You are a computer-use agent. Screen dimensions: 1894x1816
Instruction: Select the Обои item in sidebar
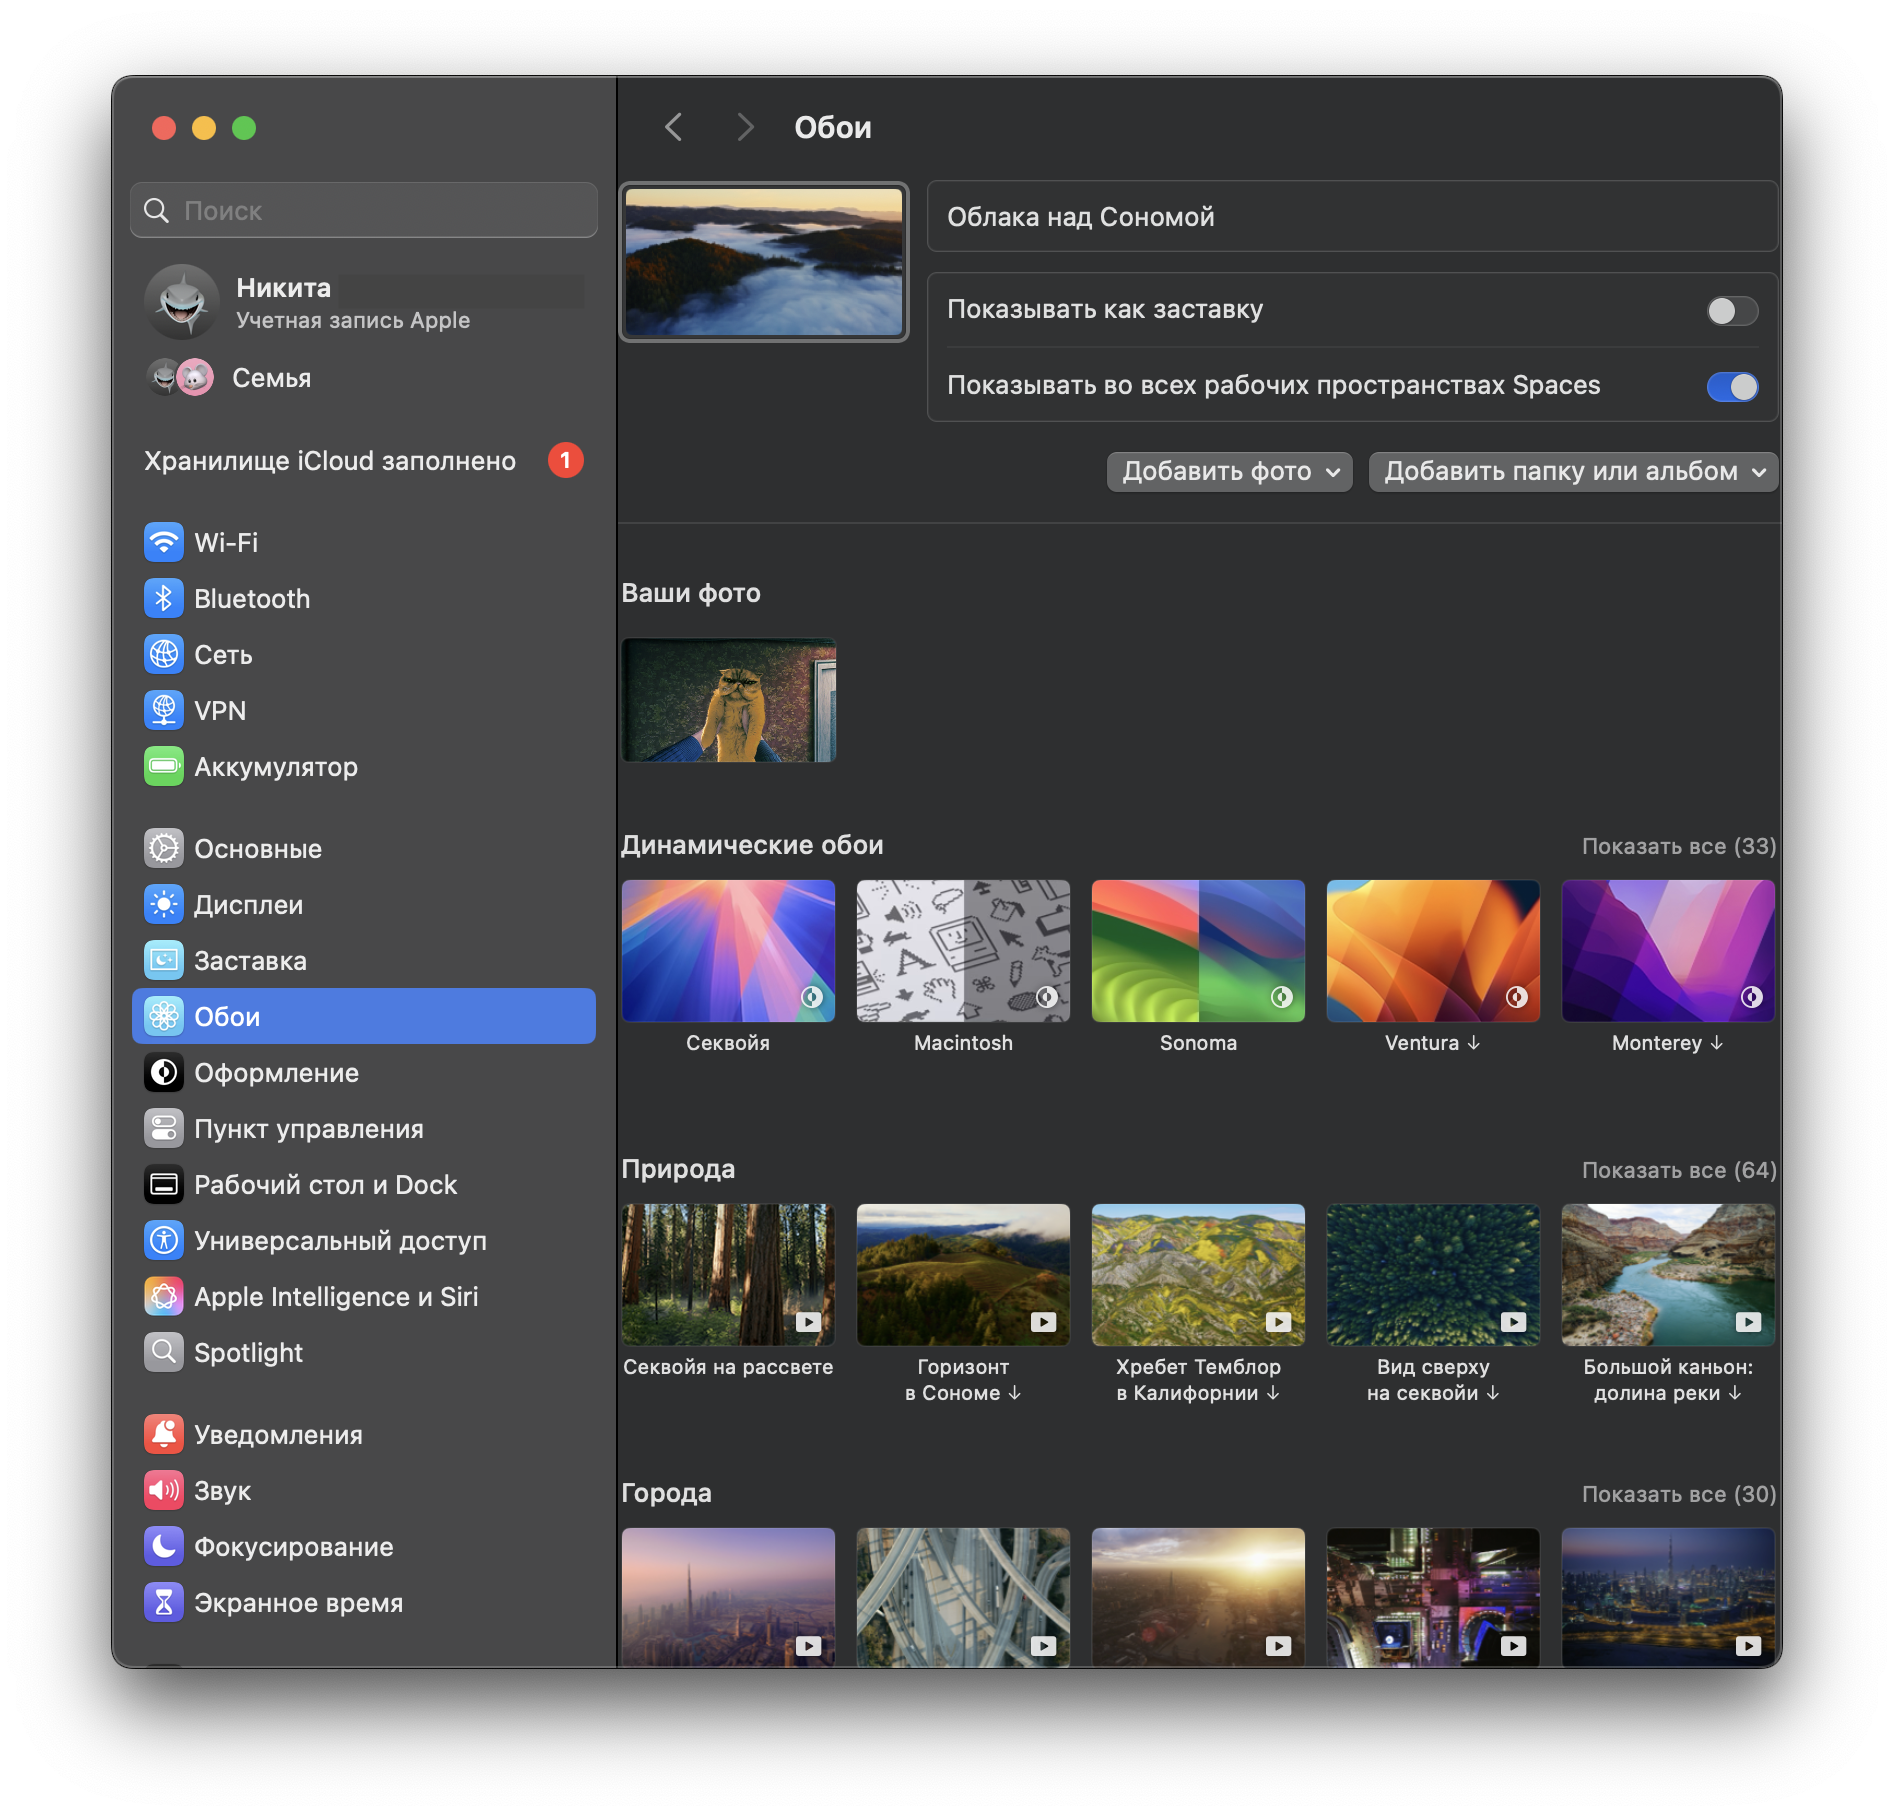coord(364,1017)
